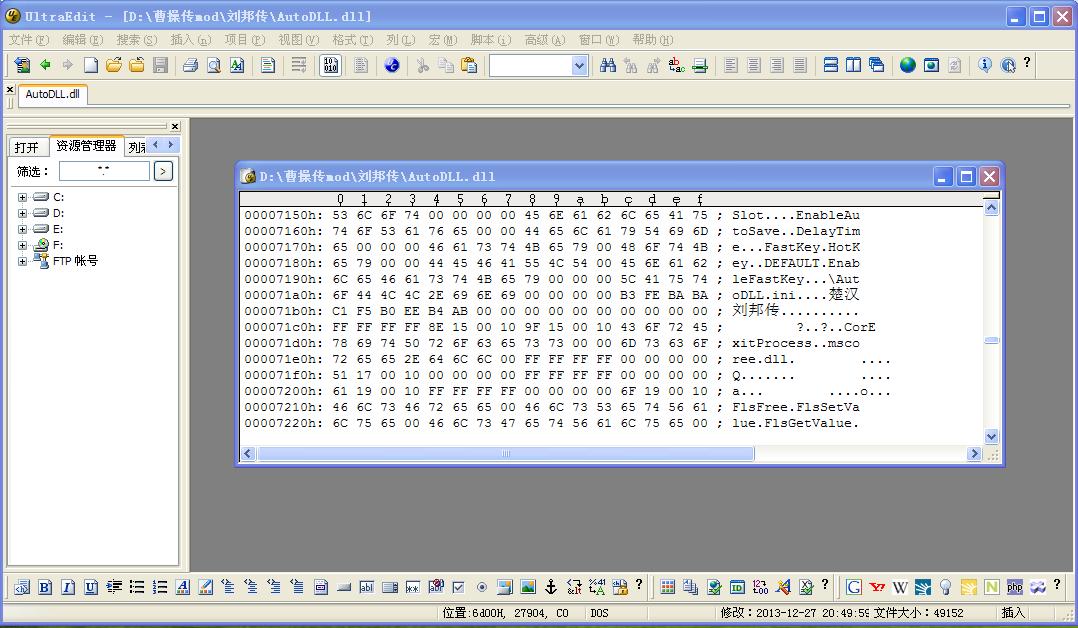Expand the FTP 帐号 tree node
This screenshot has height=628, width=1078.
pyautogui.click(x=22, y=261)
